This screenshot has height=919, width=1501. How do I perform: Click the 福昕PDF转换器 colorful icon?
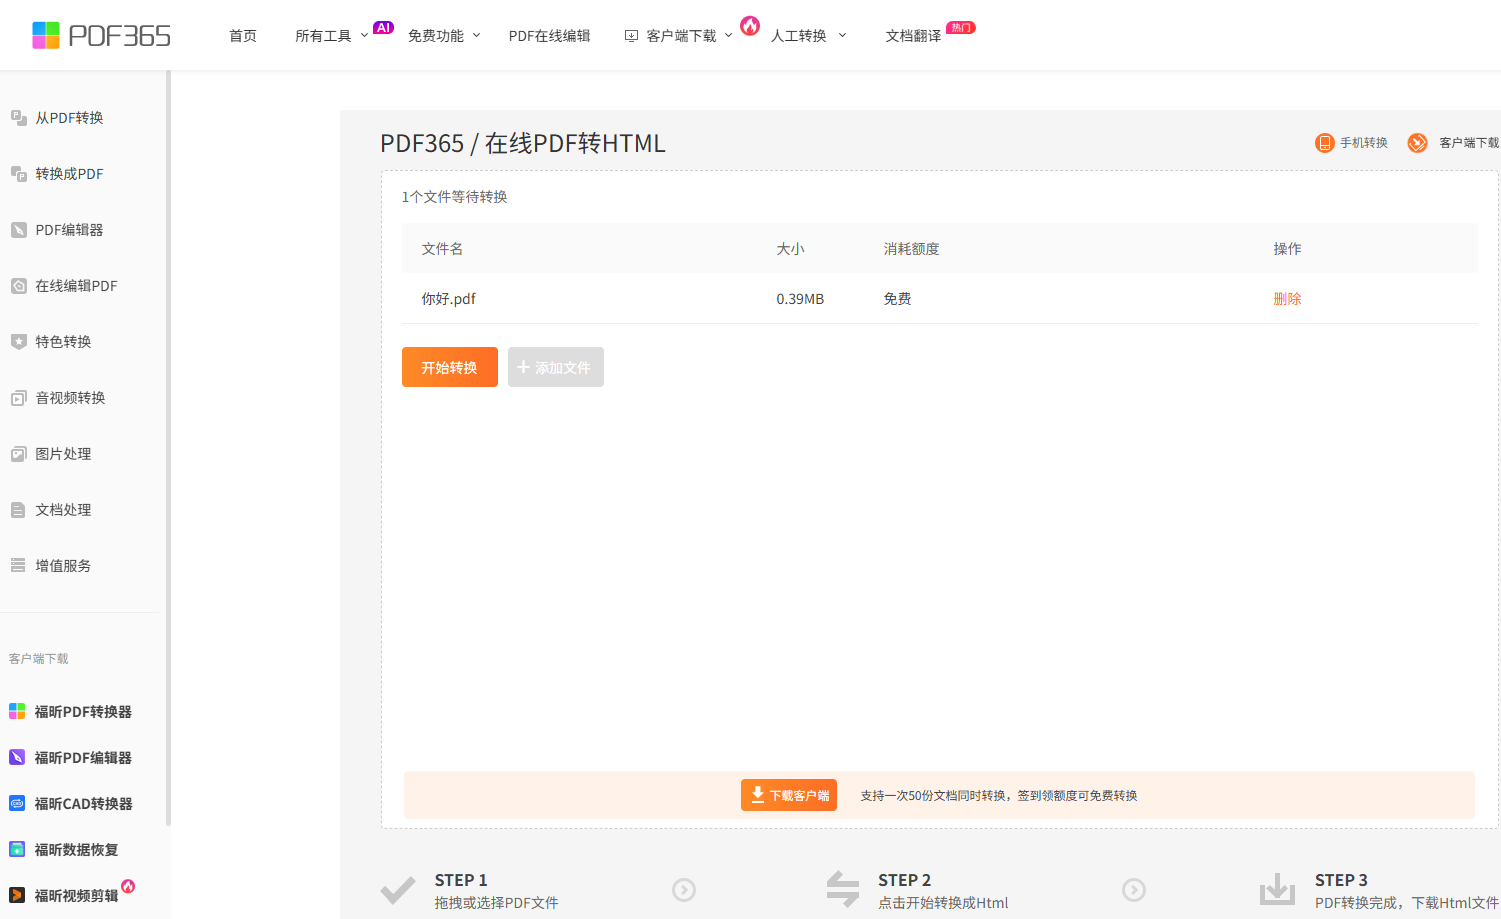click(17, 712)
